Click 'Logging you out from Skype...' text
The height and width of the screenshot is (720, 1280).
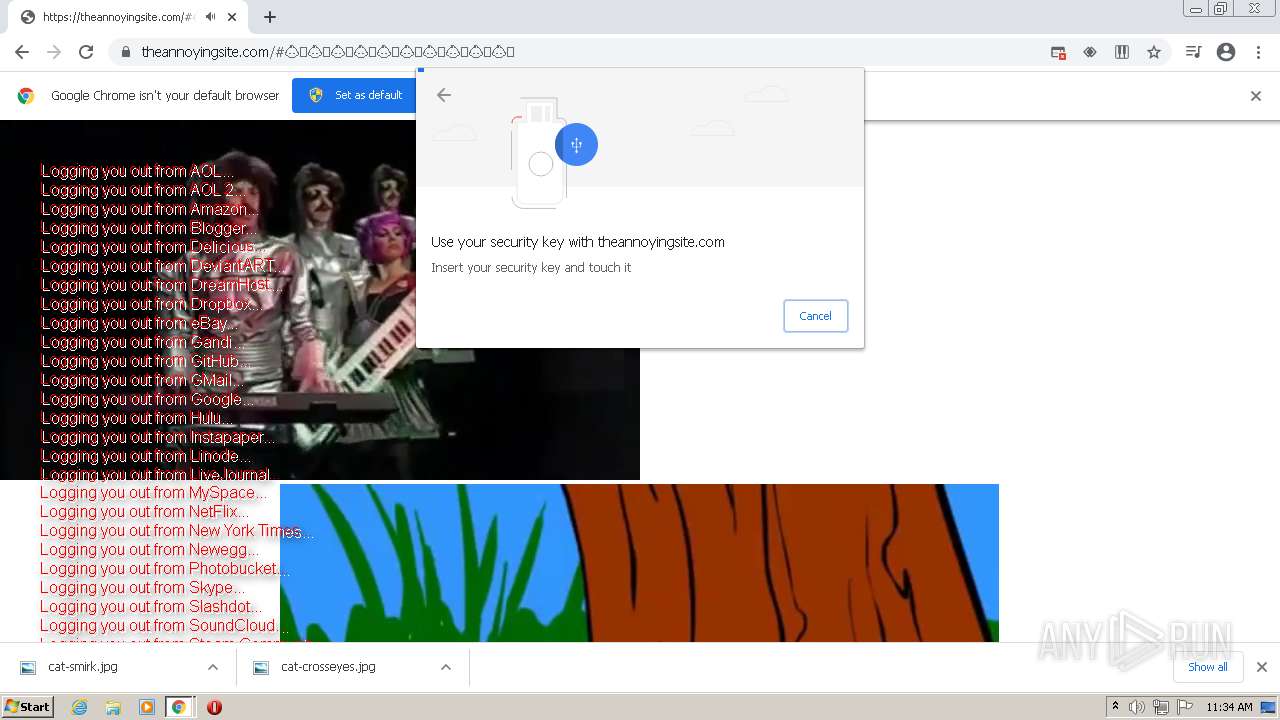coord(142,587)
